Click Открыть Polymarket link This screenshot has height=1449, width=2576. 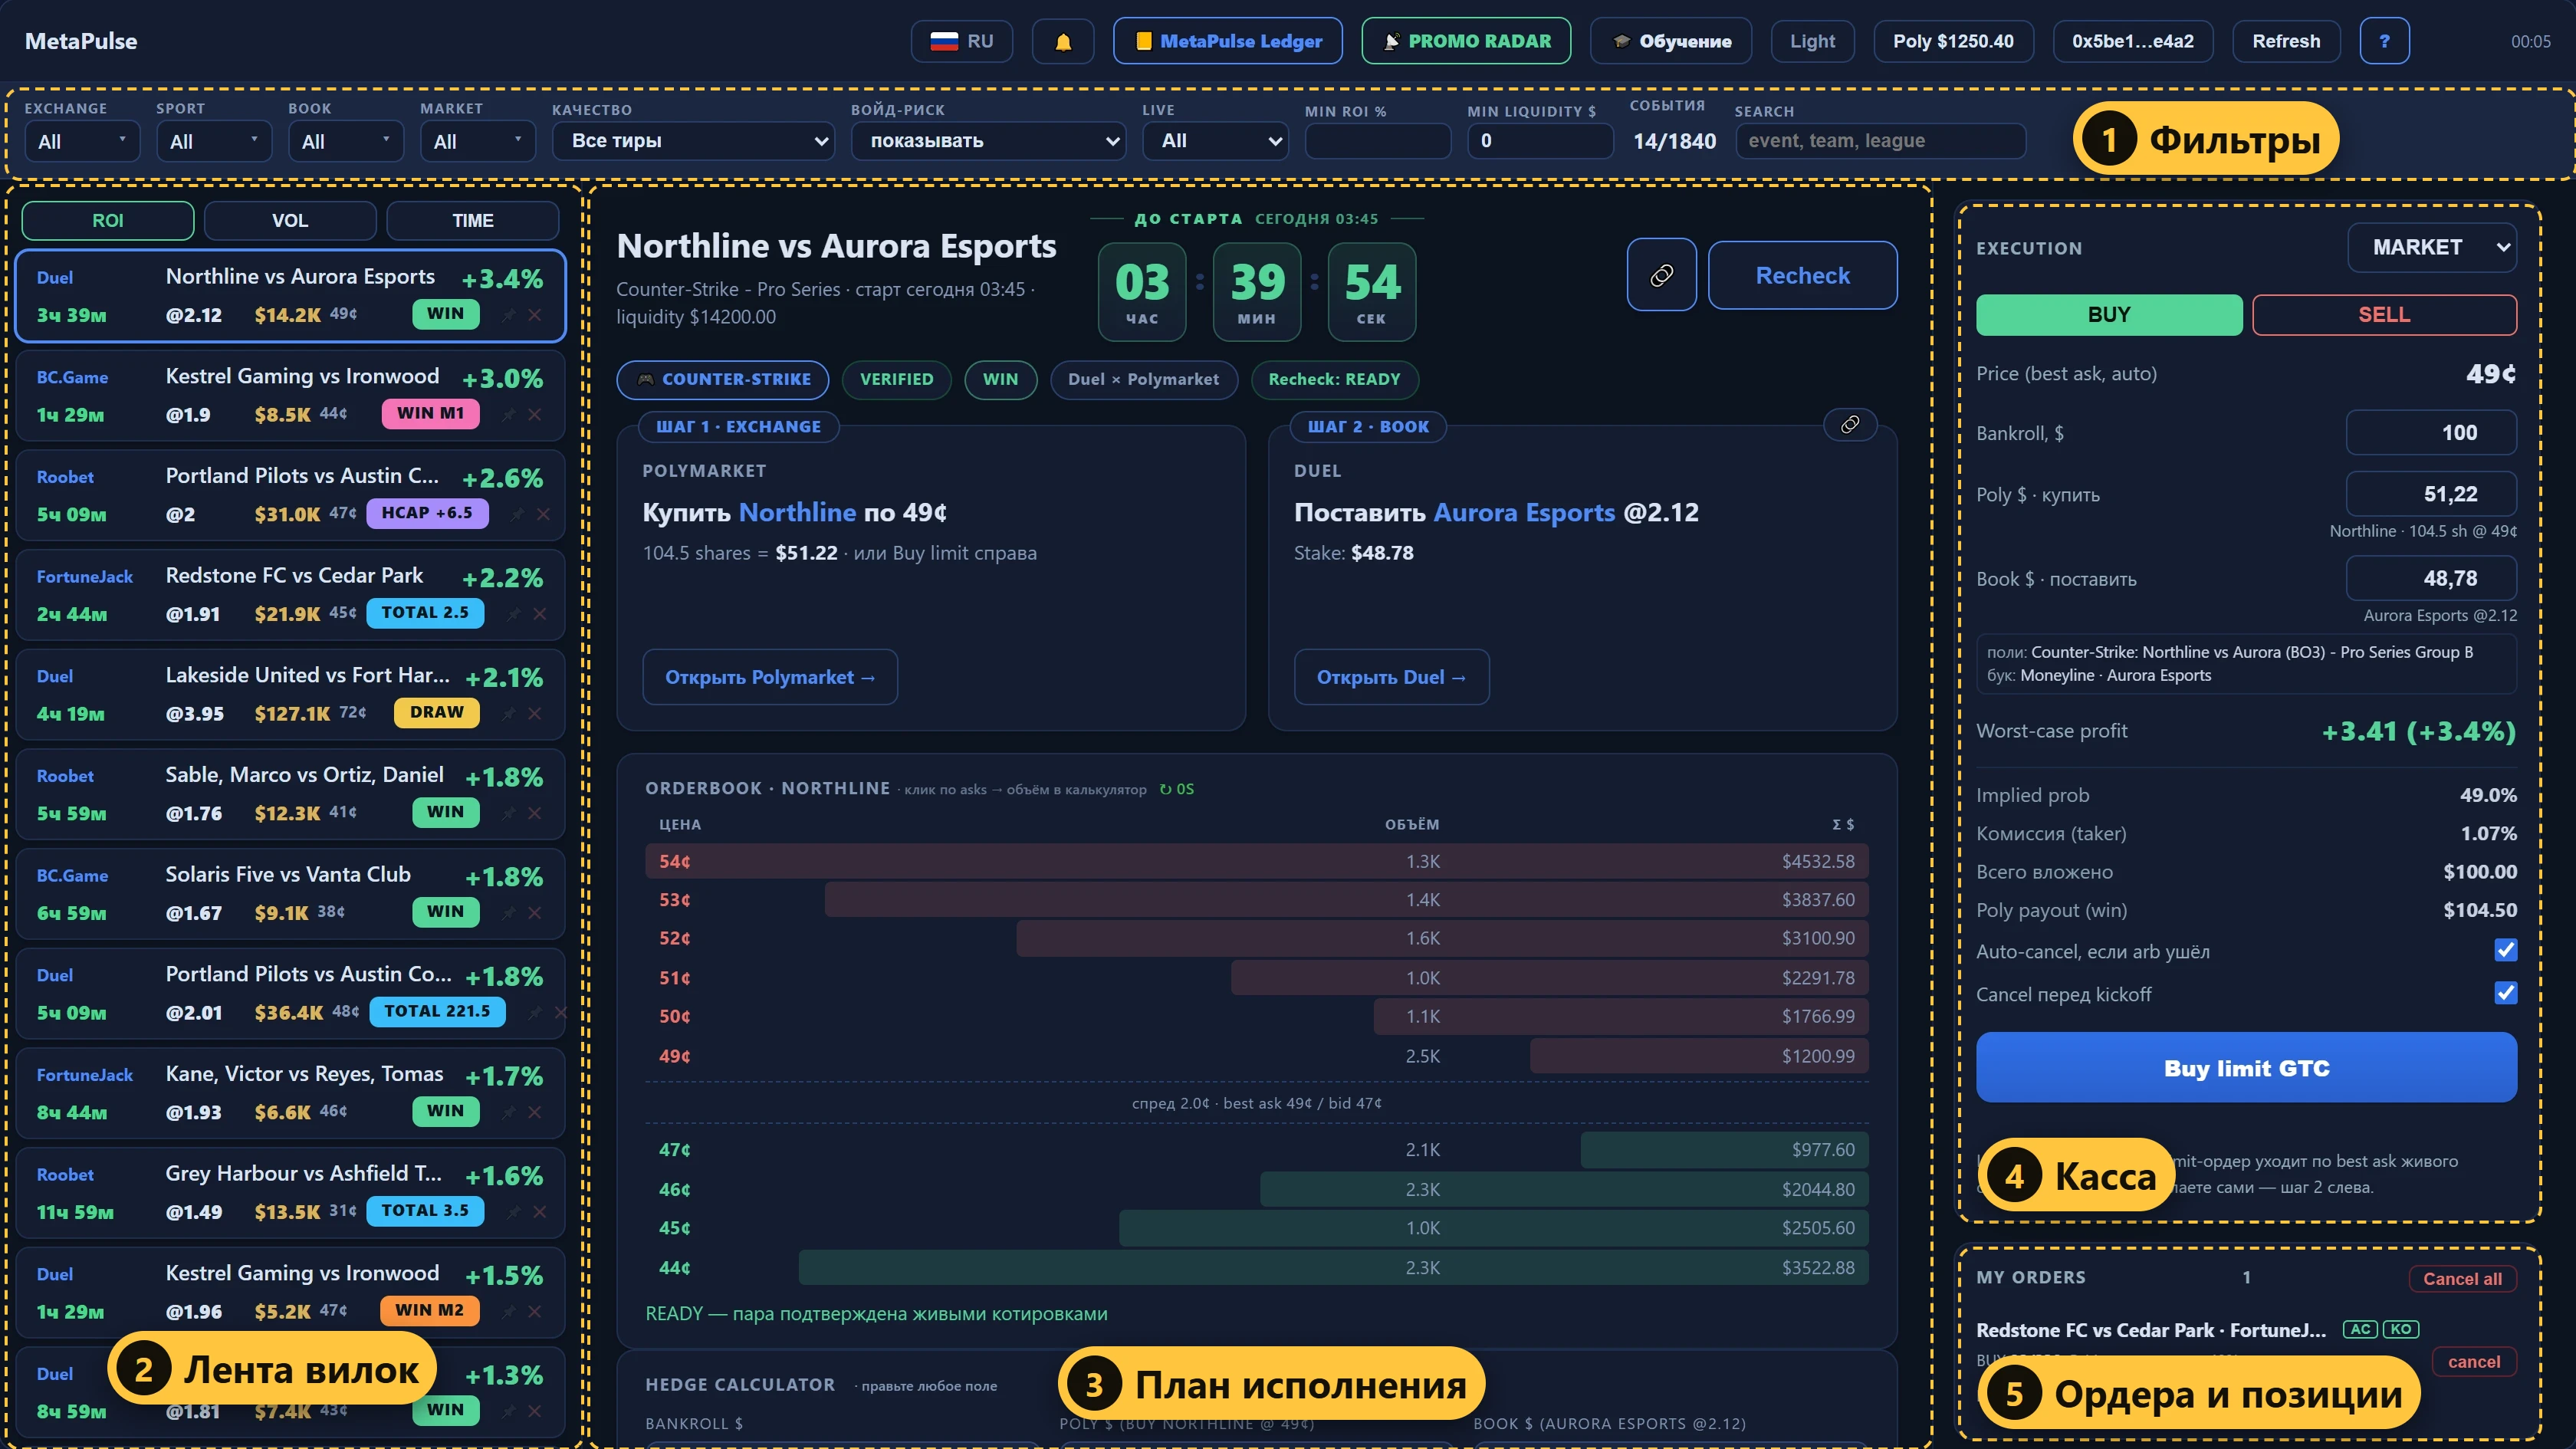pos(769,677)
